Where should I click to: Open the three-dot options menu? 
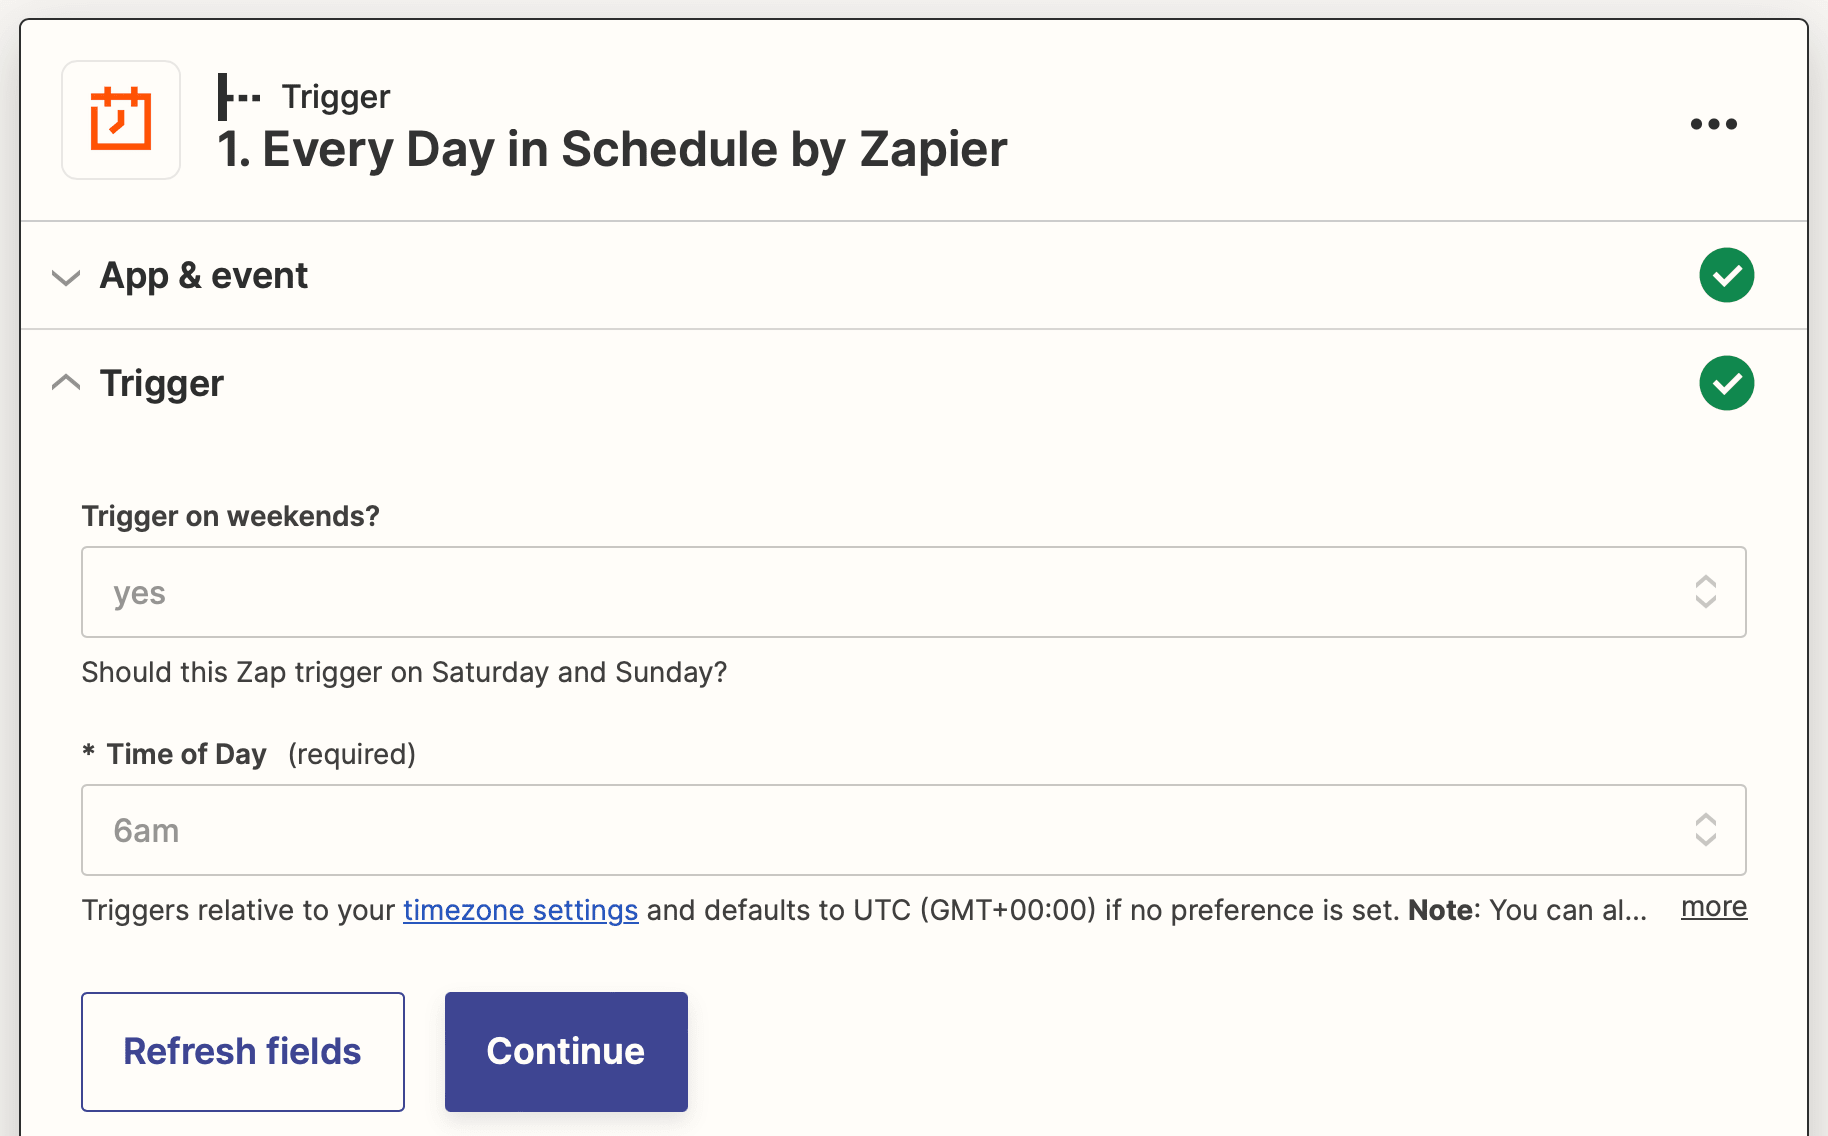(x=1714, y=123)
